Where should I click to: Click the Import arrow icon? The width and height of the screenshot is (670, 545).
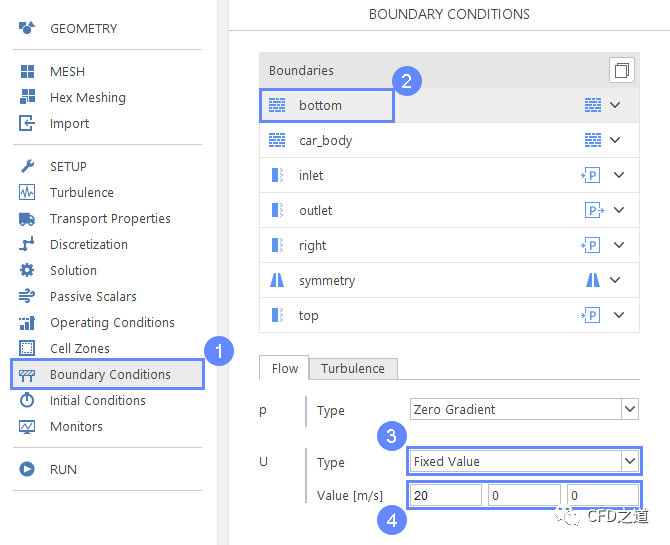(28, 123)
